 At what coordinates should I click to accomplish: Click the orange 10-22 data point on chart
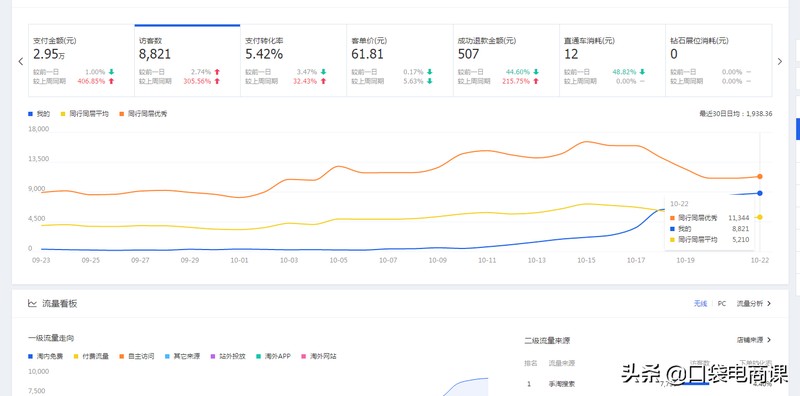pos(760,177)
